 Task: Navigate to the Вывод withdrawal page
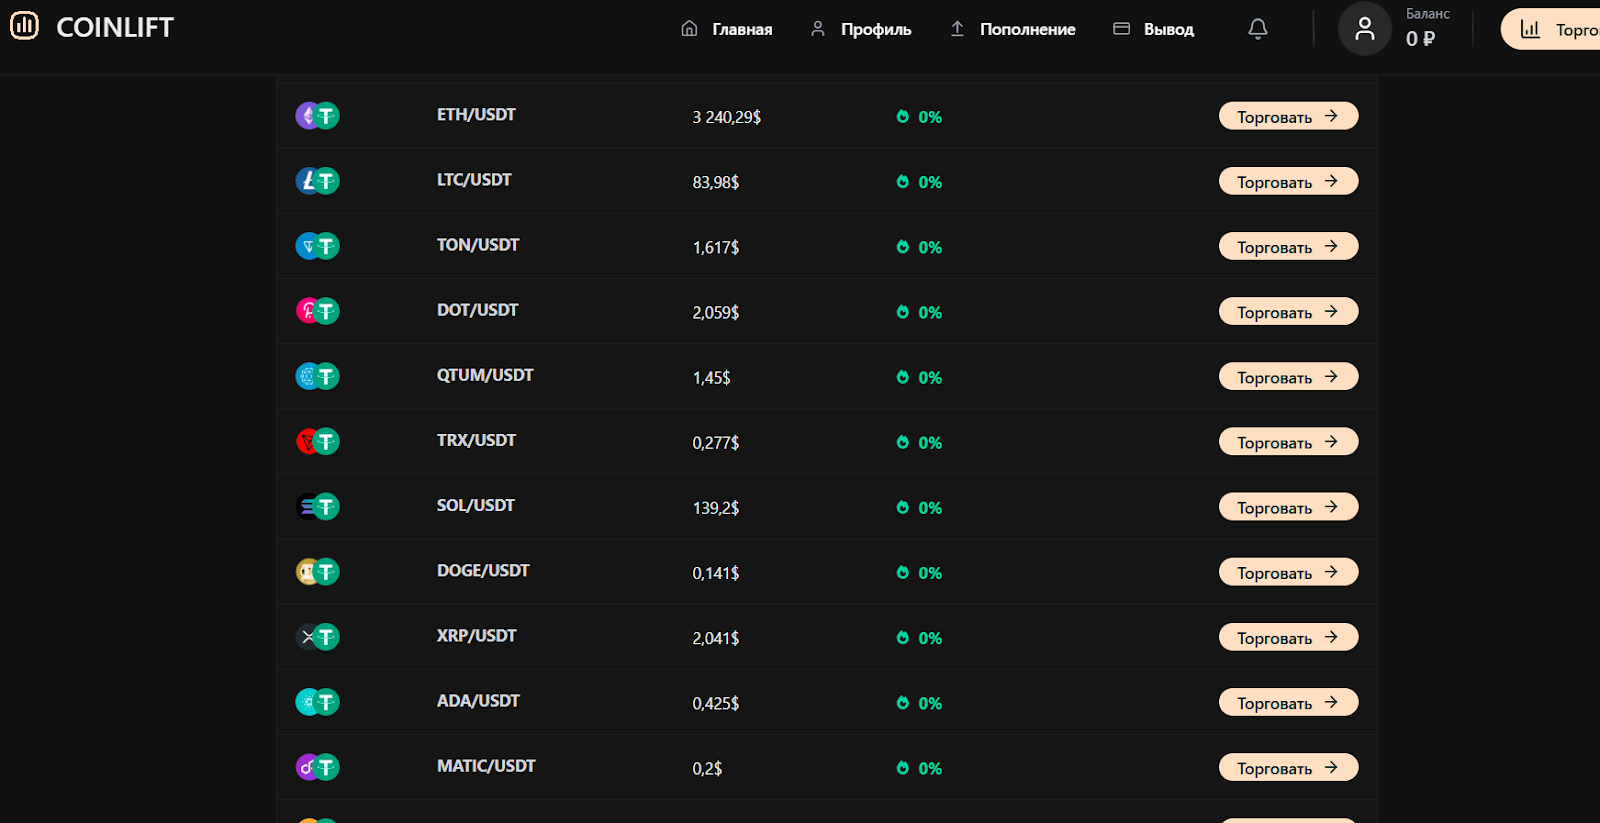click(x=1154, y=29)
